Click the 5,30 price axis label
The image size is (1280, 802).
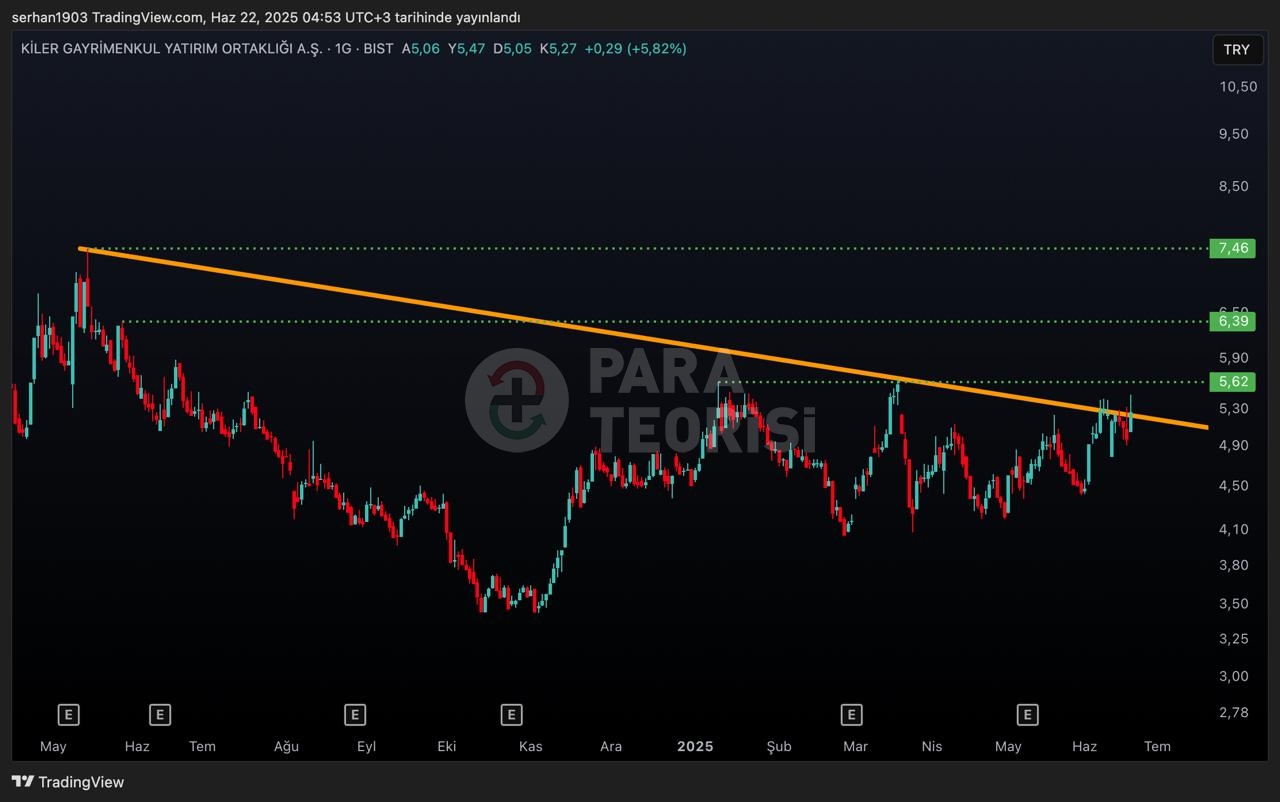(1235, 408)
